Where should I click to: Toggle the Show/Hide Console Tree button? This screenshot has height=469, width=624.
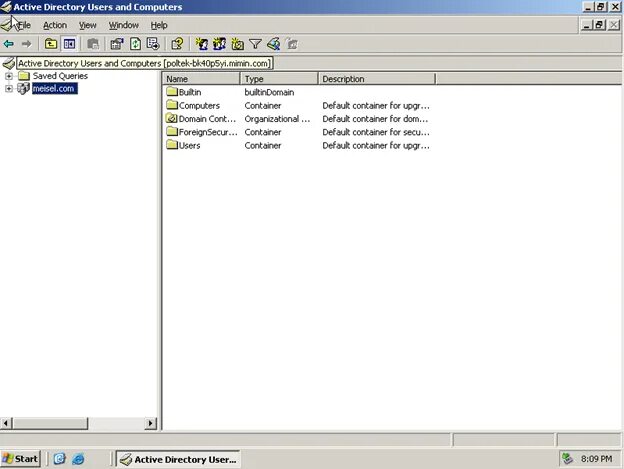[x=69, y=44]
